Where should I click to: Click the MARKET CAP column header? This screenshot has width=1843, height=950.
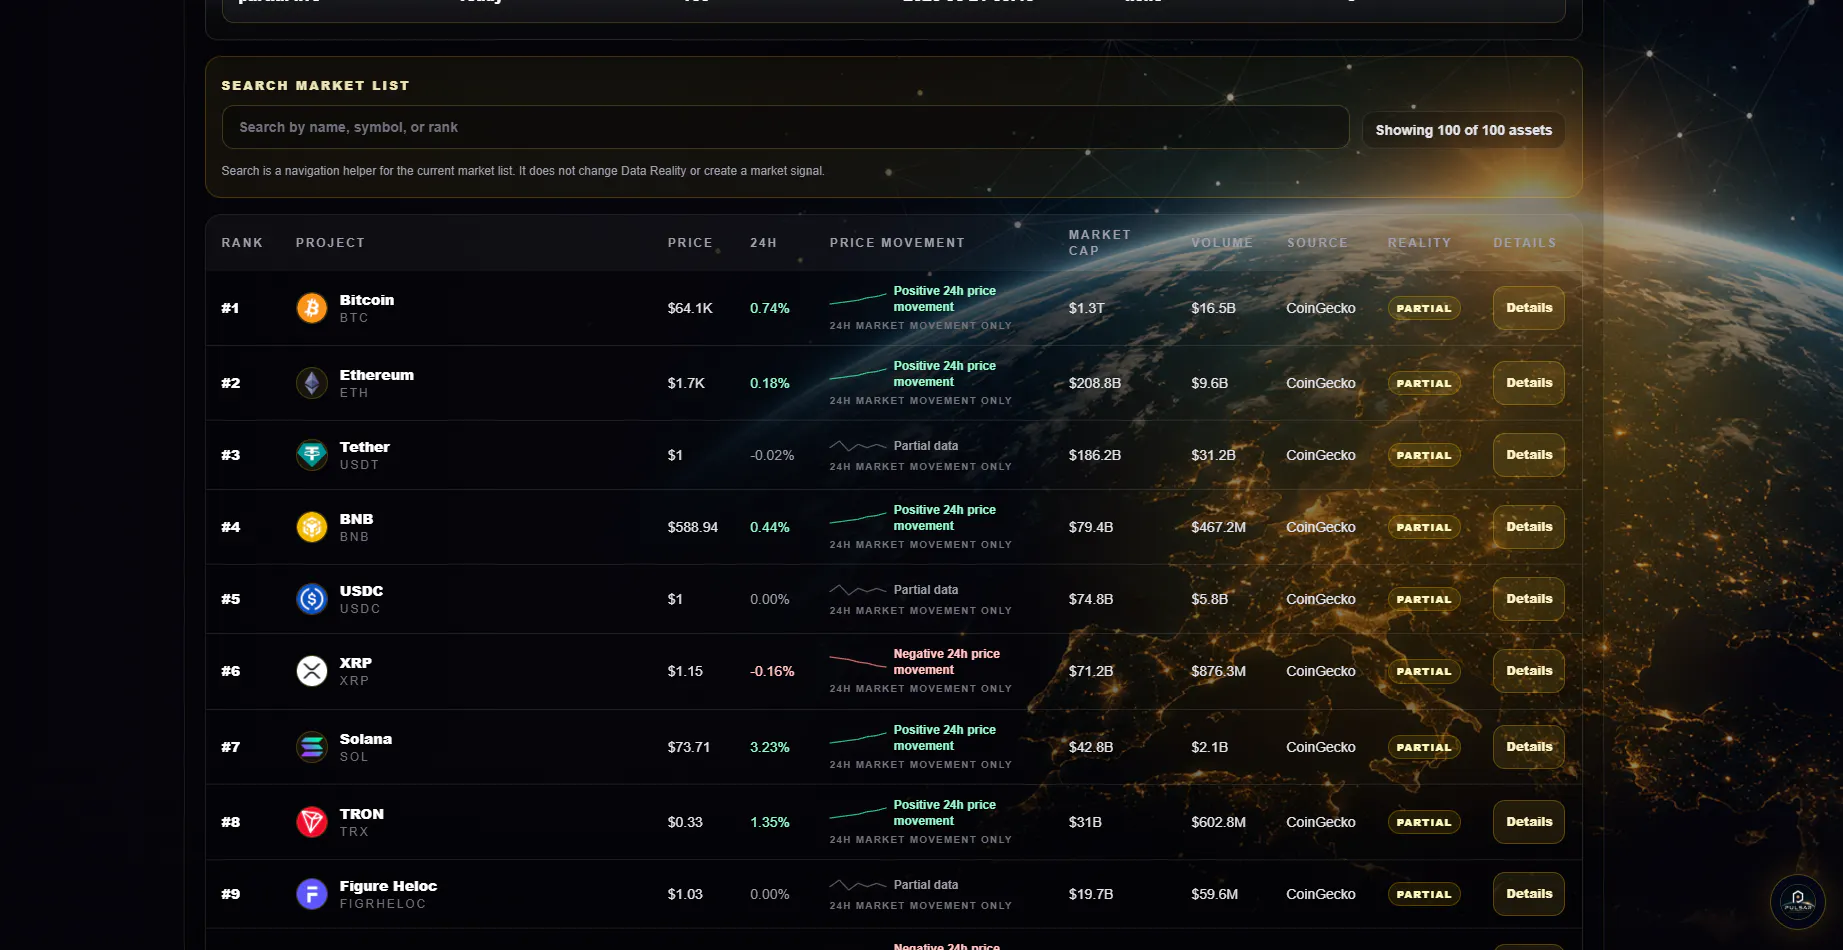tap(1099, 243)
